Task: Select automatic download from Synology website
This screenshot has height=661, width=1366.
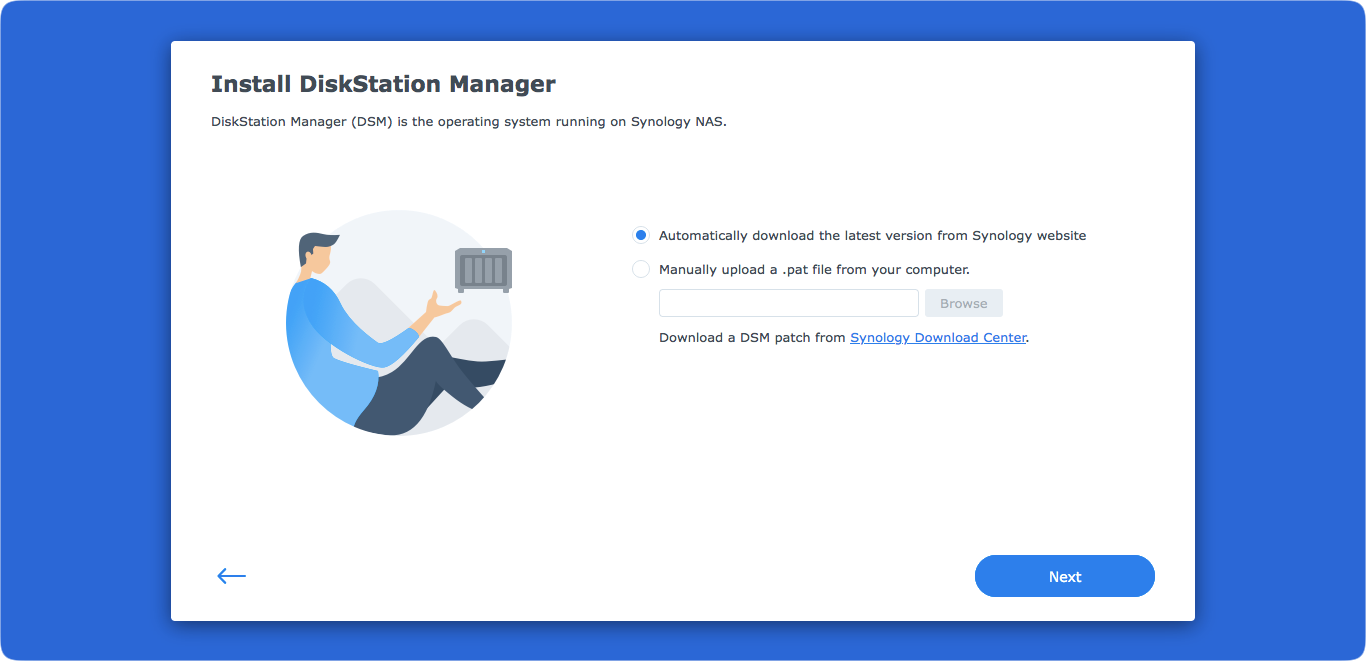Action: (641, 236)
